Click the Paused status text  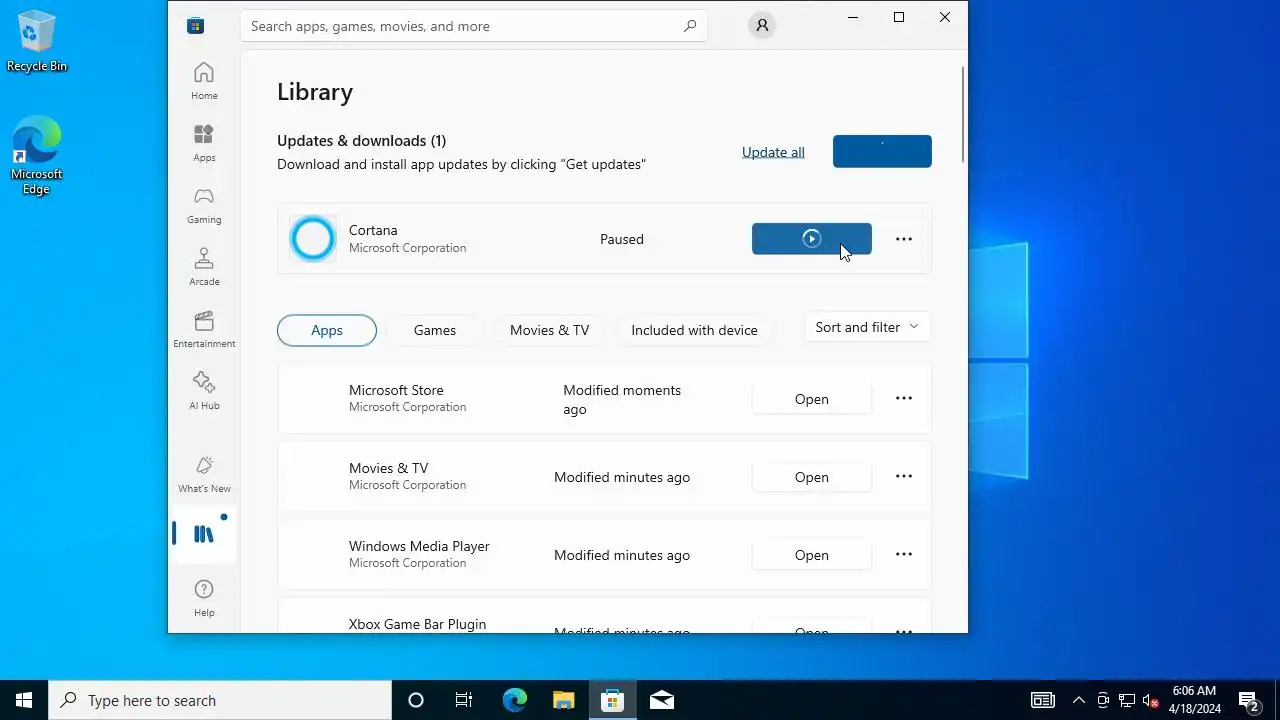coord(622,239)
